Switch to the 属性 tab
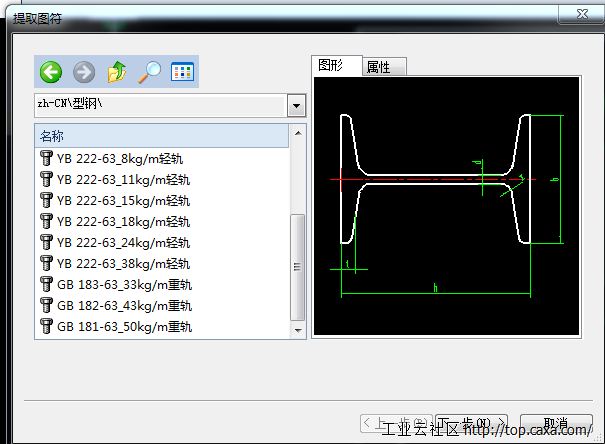The image size is (605, 444). pos(379,67)
